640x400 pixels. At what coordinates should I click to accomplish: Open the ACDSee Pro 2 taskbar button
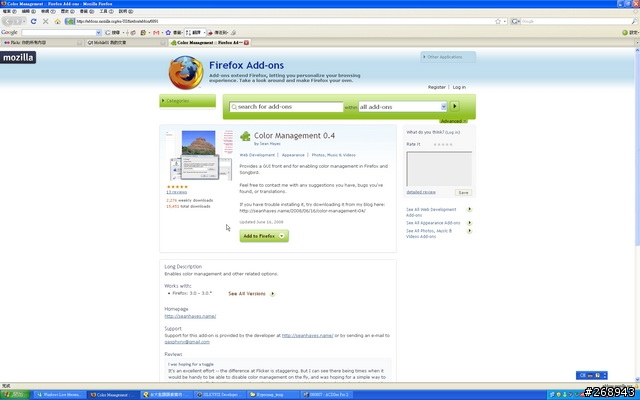click(x=328, y=395)
